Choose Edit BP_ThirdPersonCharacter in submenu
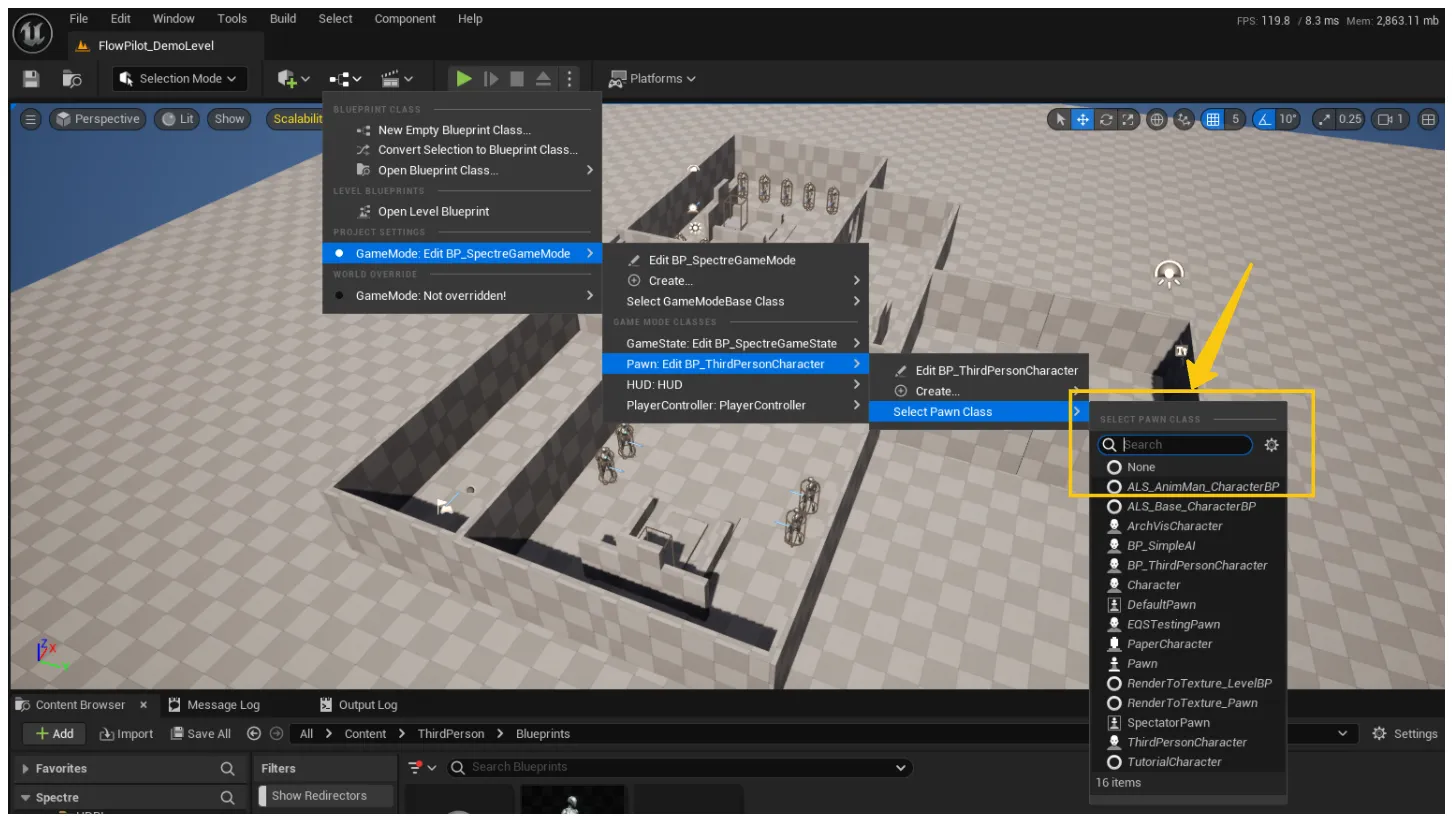Viewport: 1453px width, 822px height. pyautogui.click(x=979, y=370)
